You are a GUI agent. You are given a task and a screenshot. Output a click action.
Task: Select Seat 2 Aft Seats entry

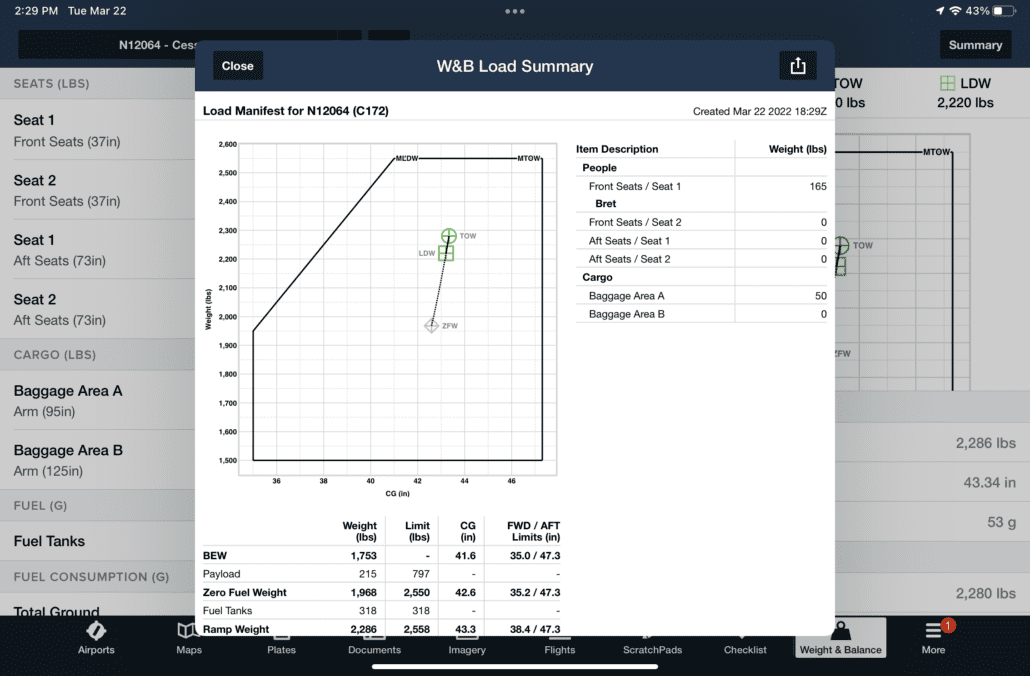pyautogui.click(x=97, y=308)
